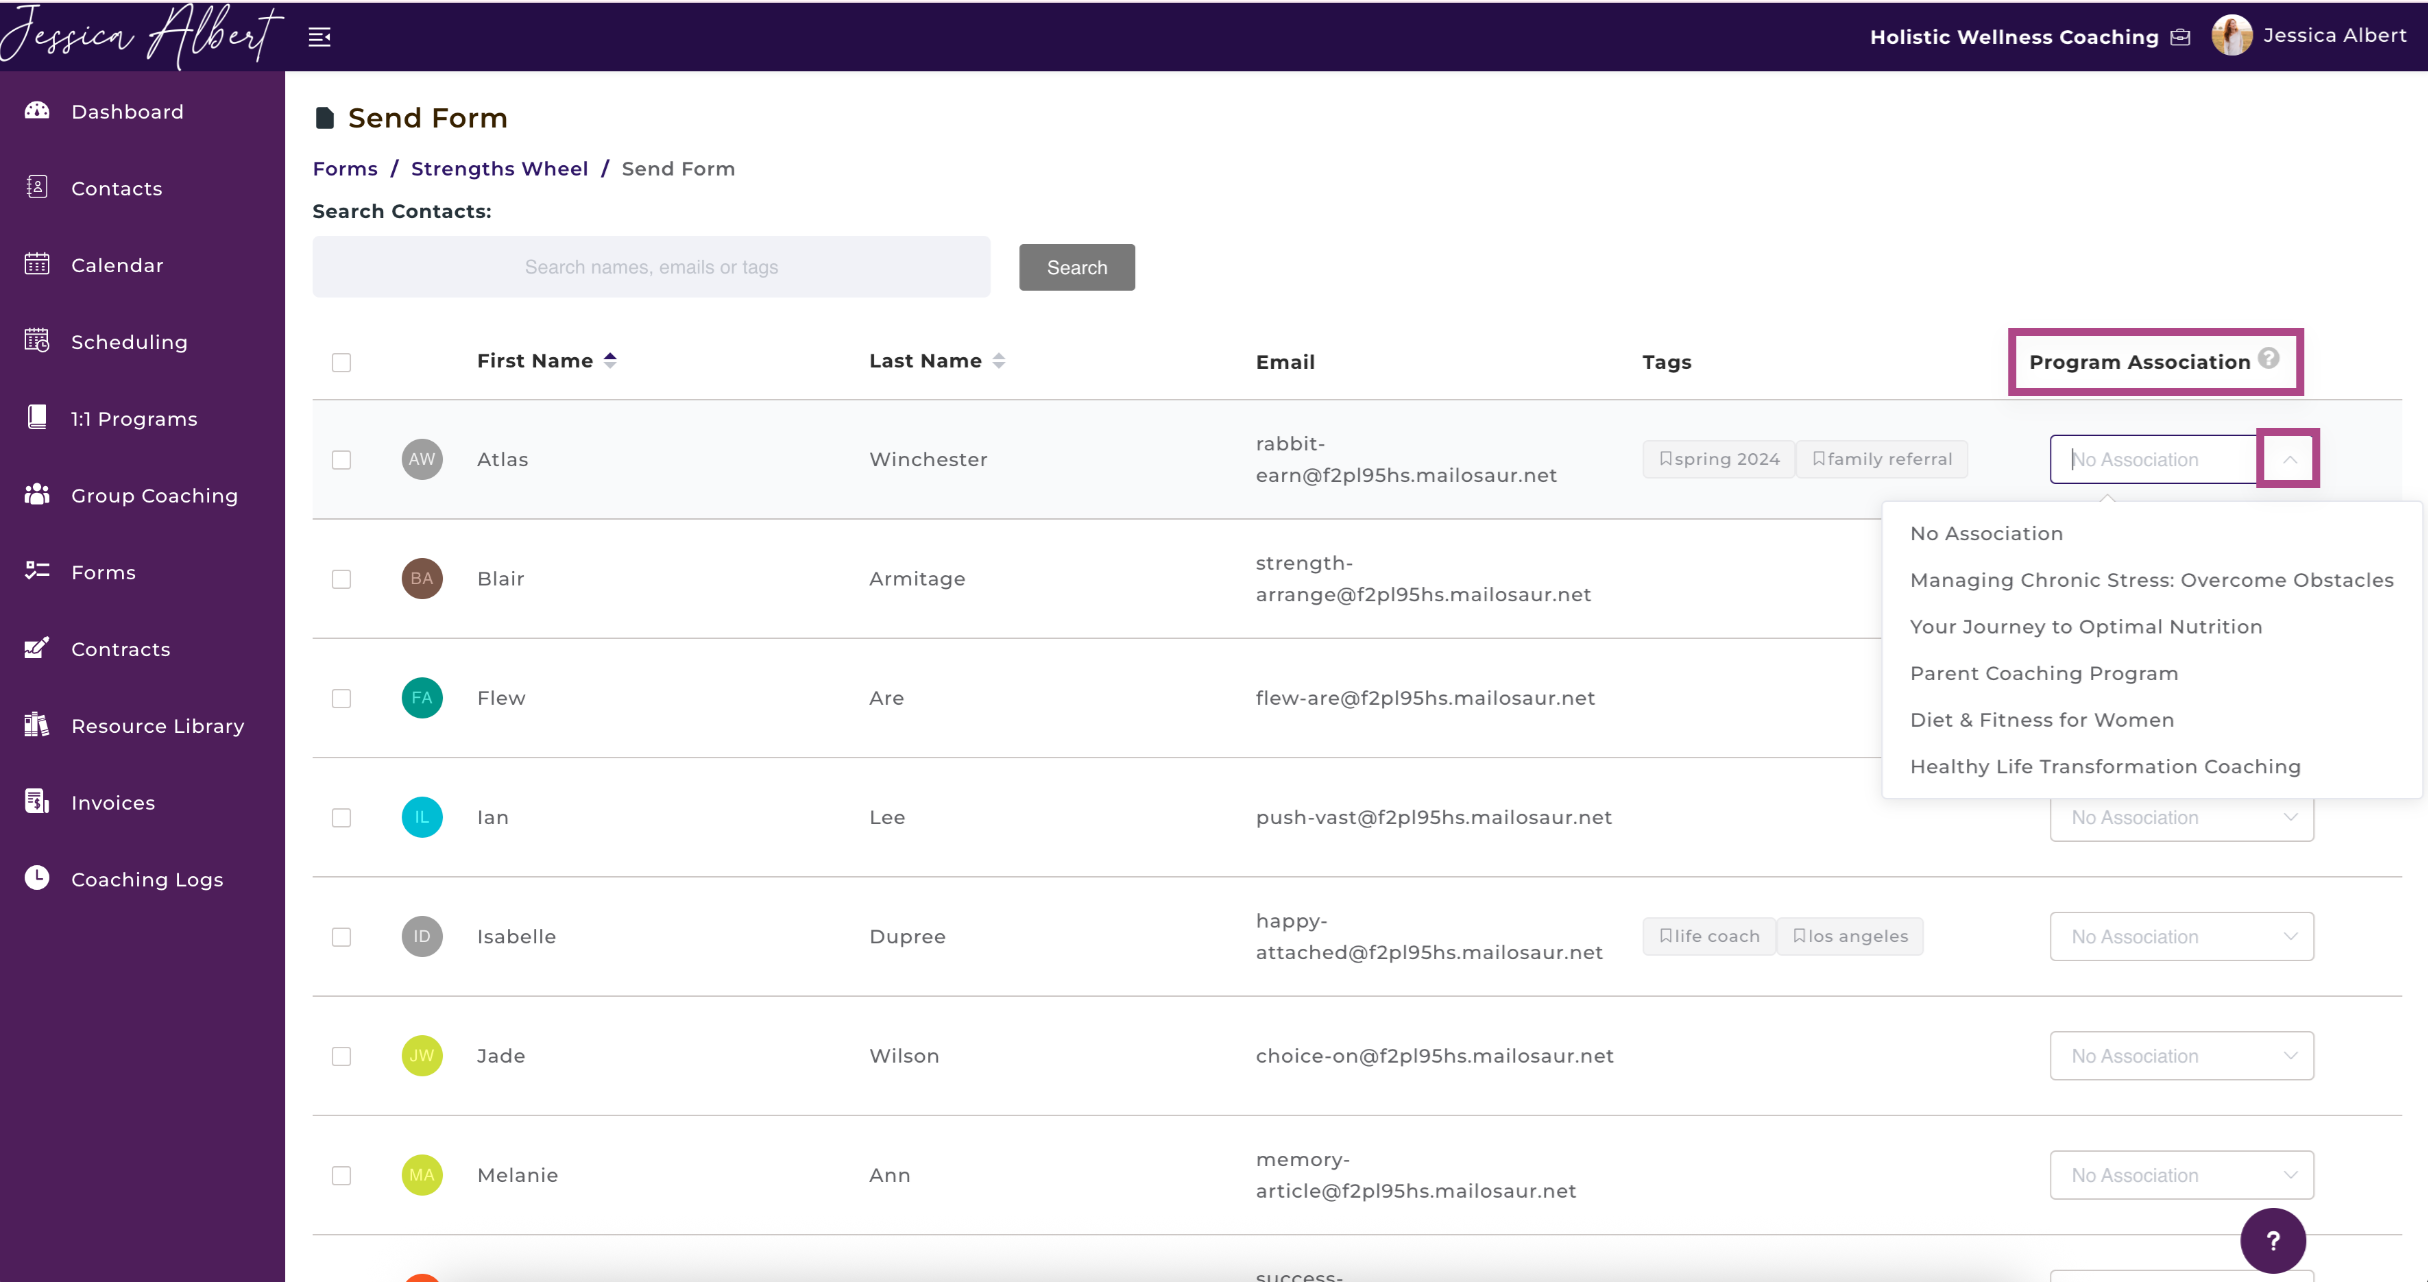This screenshot has height=1282, width=2428.
Task: Click the Program Association help question mark
Action: pyautogui.click(x=2269, y=358)
